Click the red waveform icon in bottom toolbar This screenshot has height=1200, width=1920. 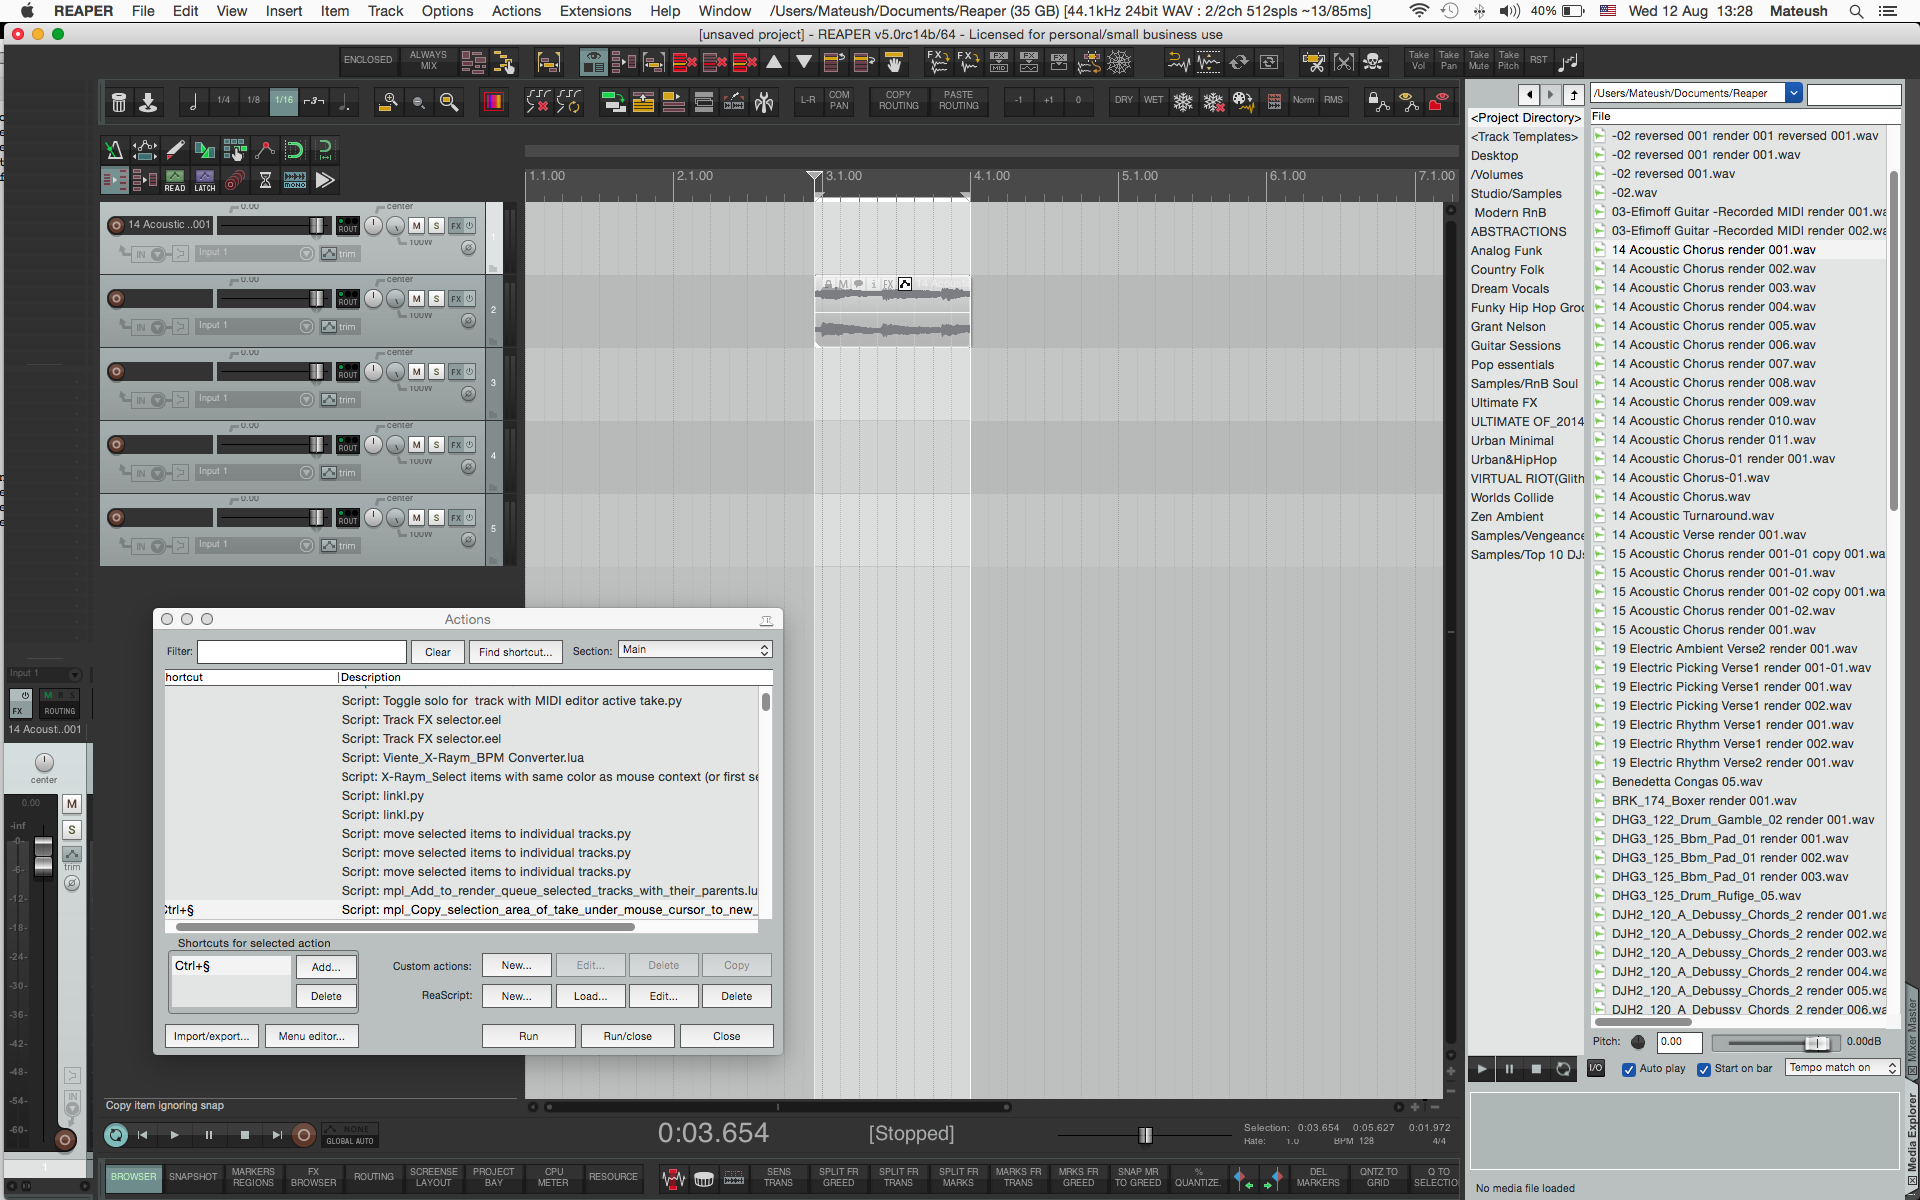(674, 1179)
